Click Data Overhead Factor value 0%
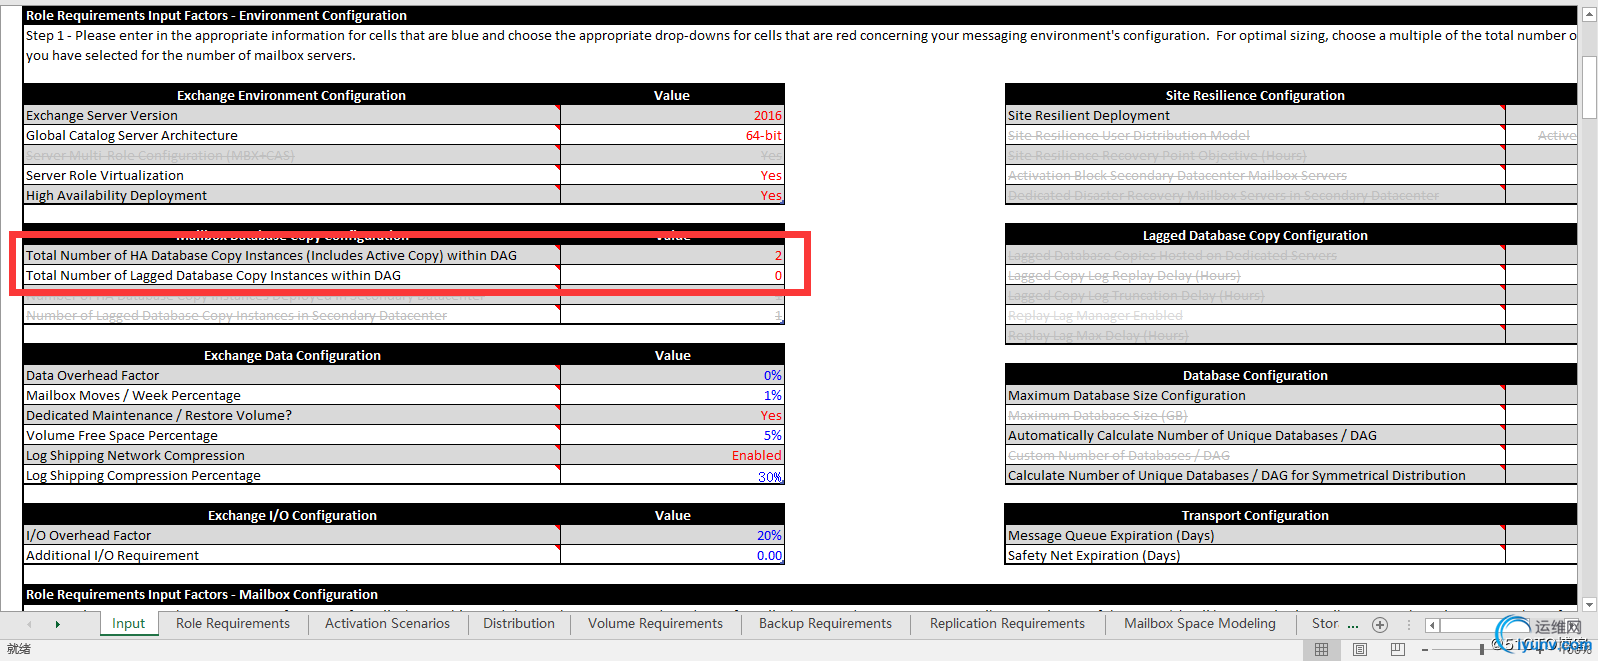 (672, 375)
